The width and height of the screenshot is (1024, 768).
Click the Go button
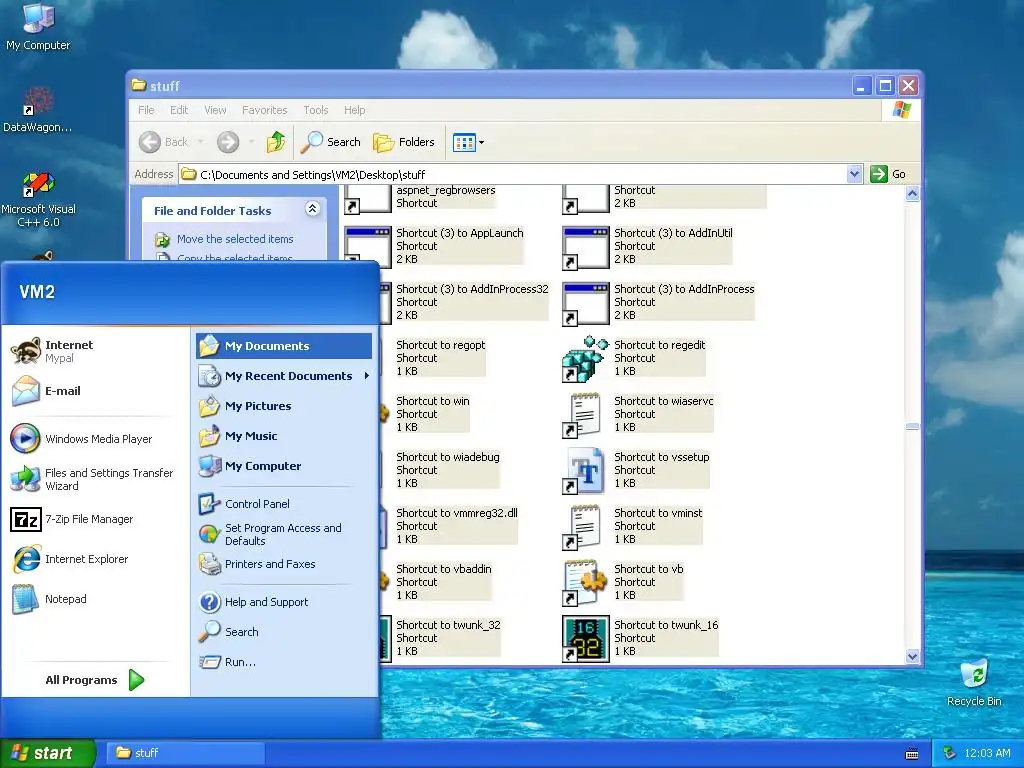tap(889, 174)
